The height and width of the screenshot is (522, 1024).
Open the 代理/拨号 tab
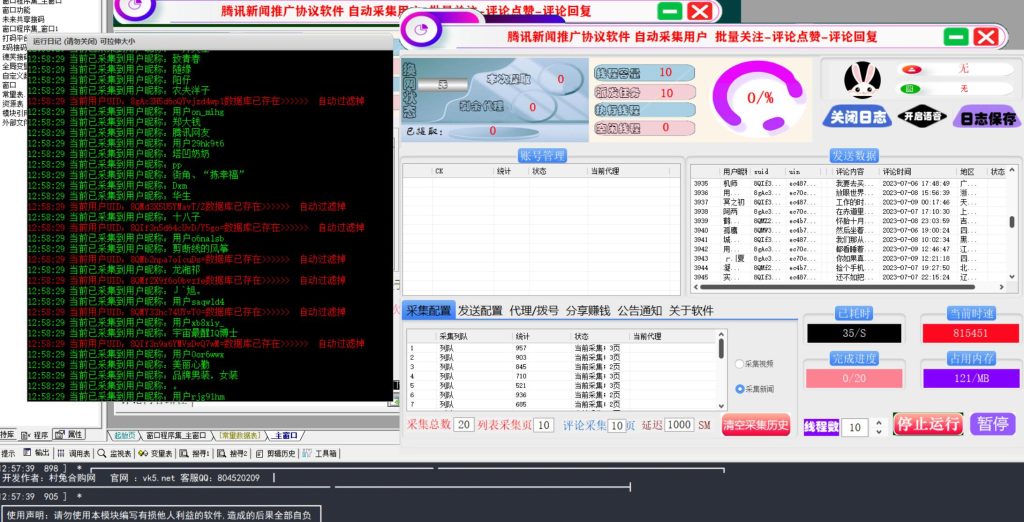tap(535, 311)
